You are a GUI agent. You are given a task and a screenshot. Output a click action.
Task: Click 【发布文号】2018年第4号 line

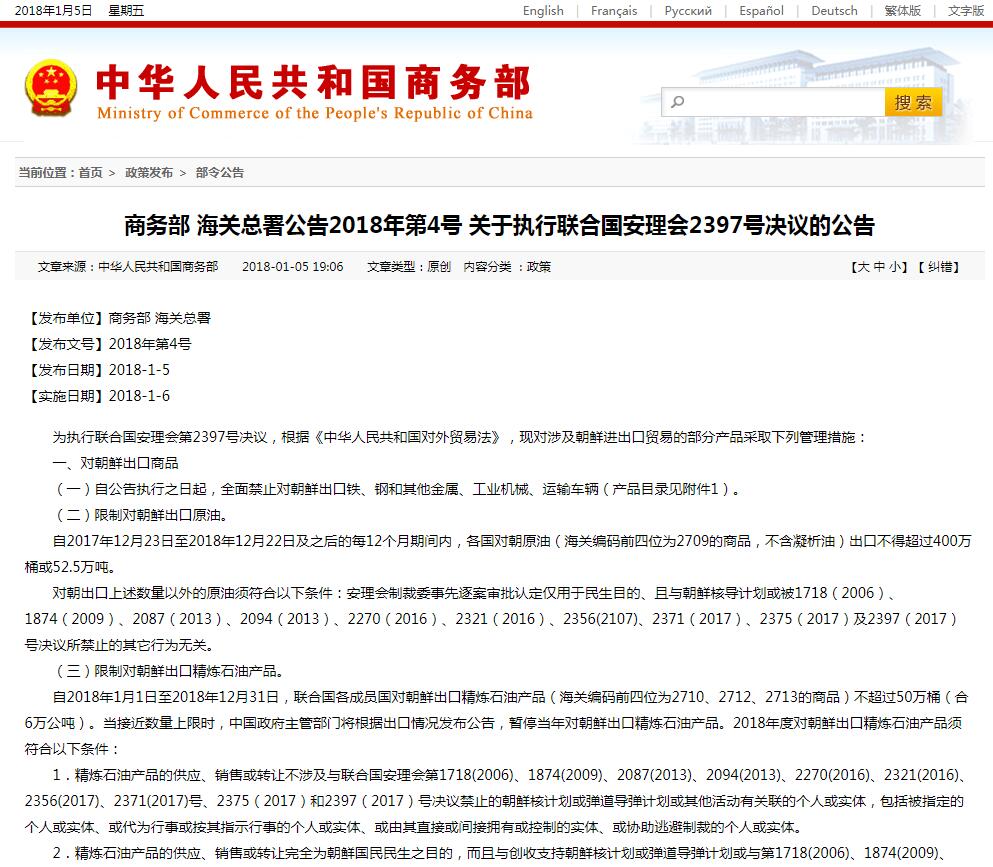point(108,344)
